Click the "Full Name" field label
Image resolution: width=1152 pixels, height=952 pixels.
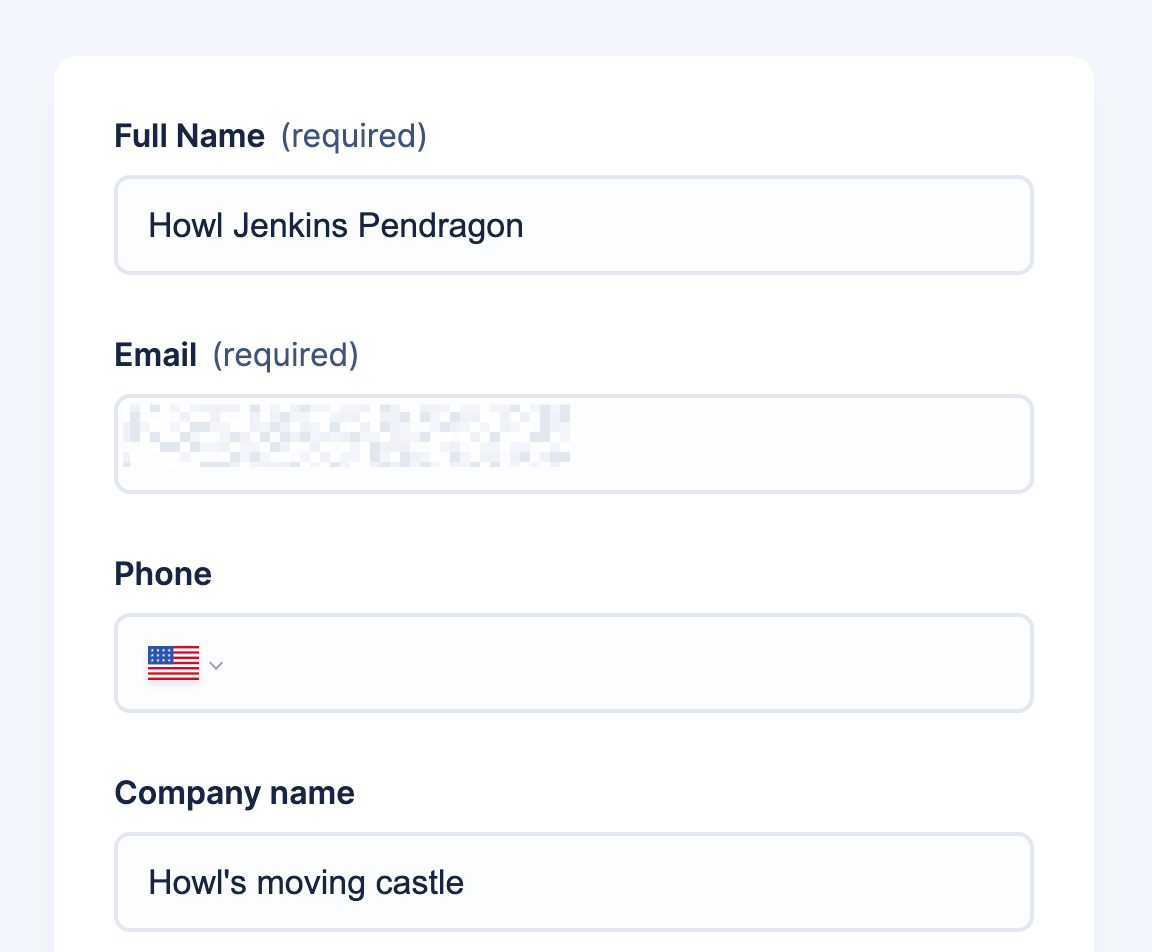click(x=190, y=135)
